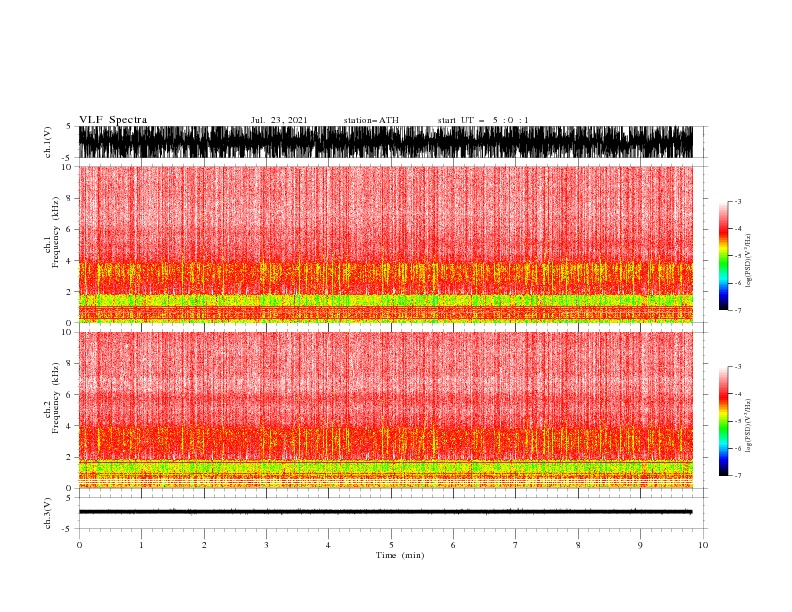792x612 pixels.
Task: Click the "ch.3(V)" axis label
Action: click(48, 513)
